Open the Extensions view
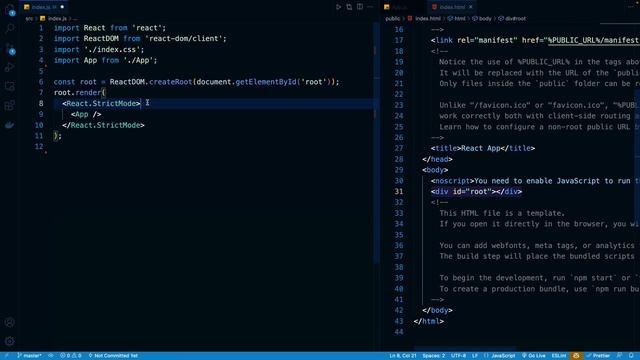Image resolution: width=640 pixels, height=360 pixels. 10,106
